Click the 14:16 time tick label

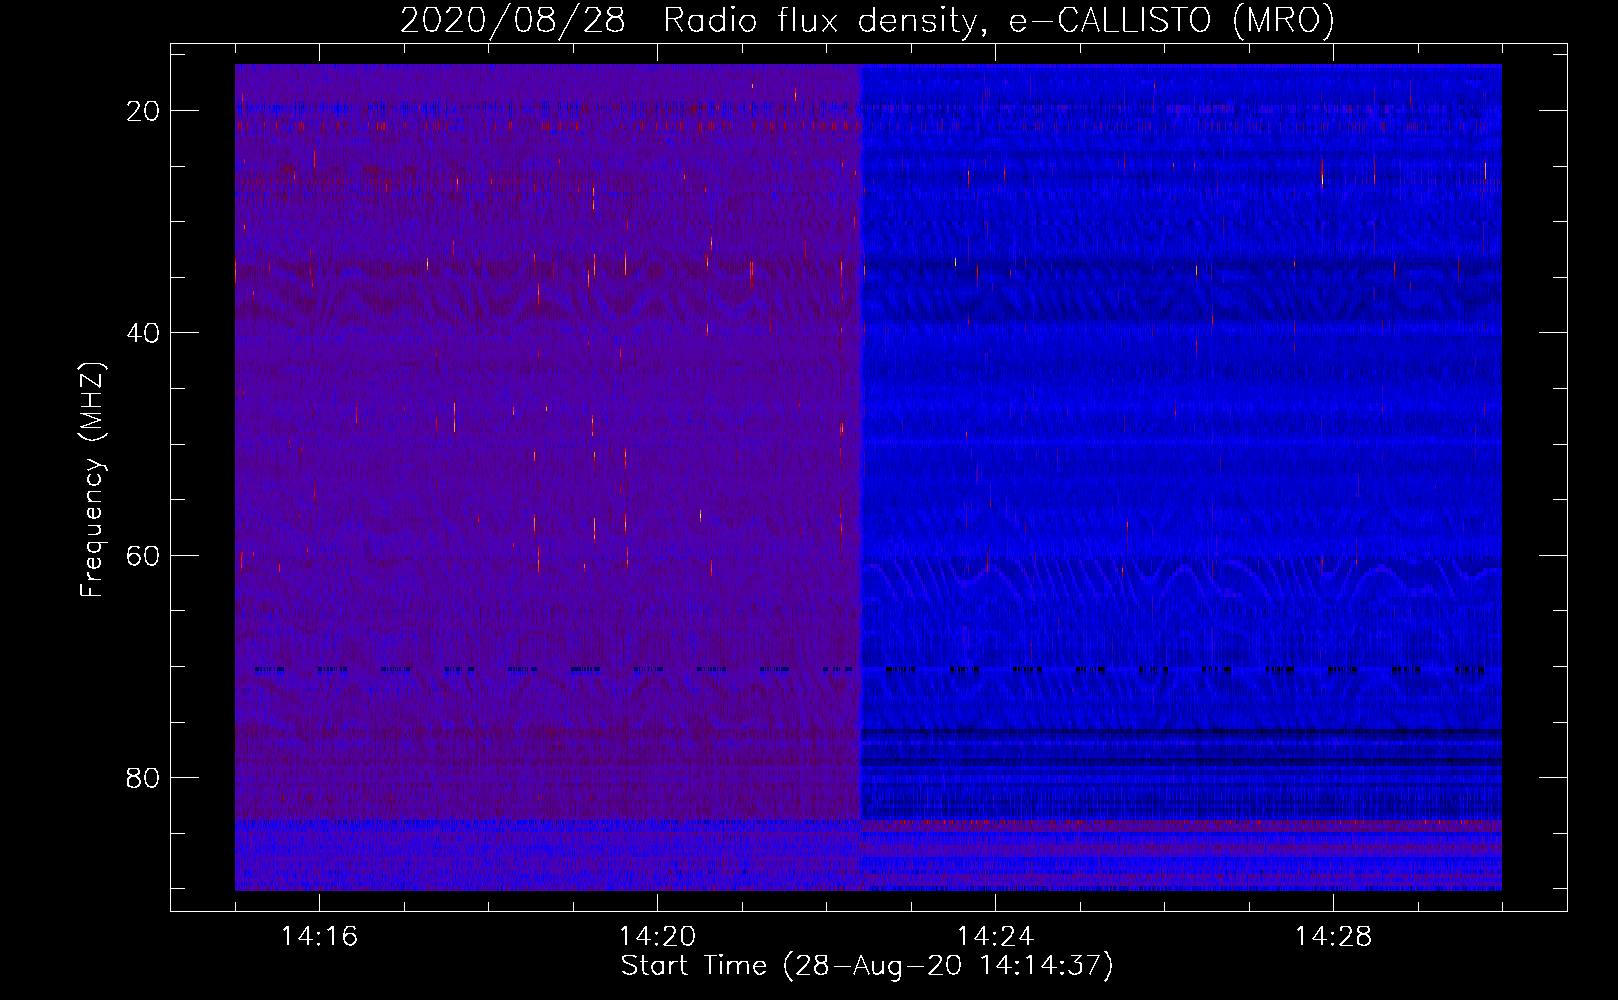click(319, 937)
